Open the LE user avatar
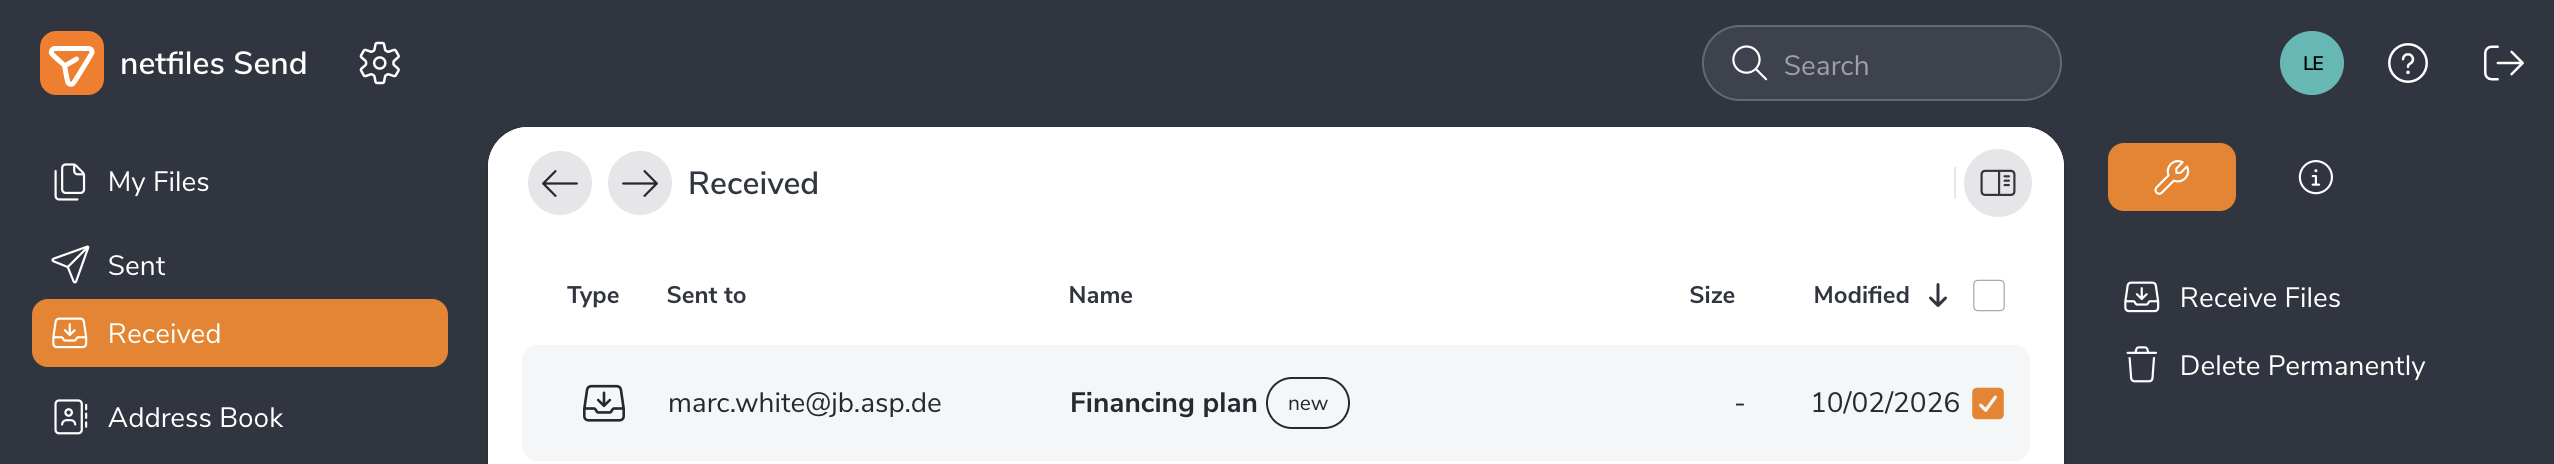The height and width of the screenshot is (464, 2554). pyautogui.click(x=2311, y=63)
